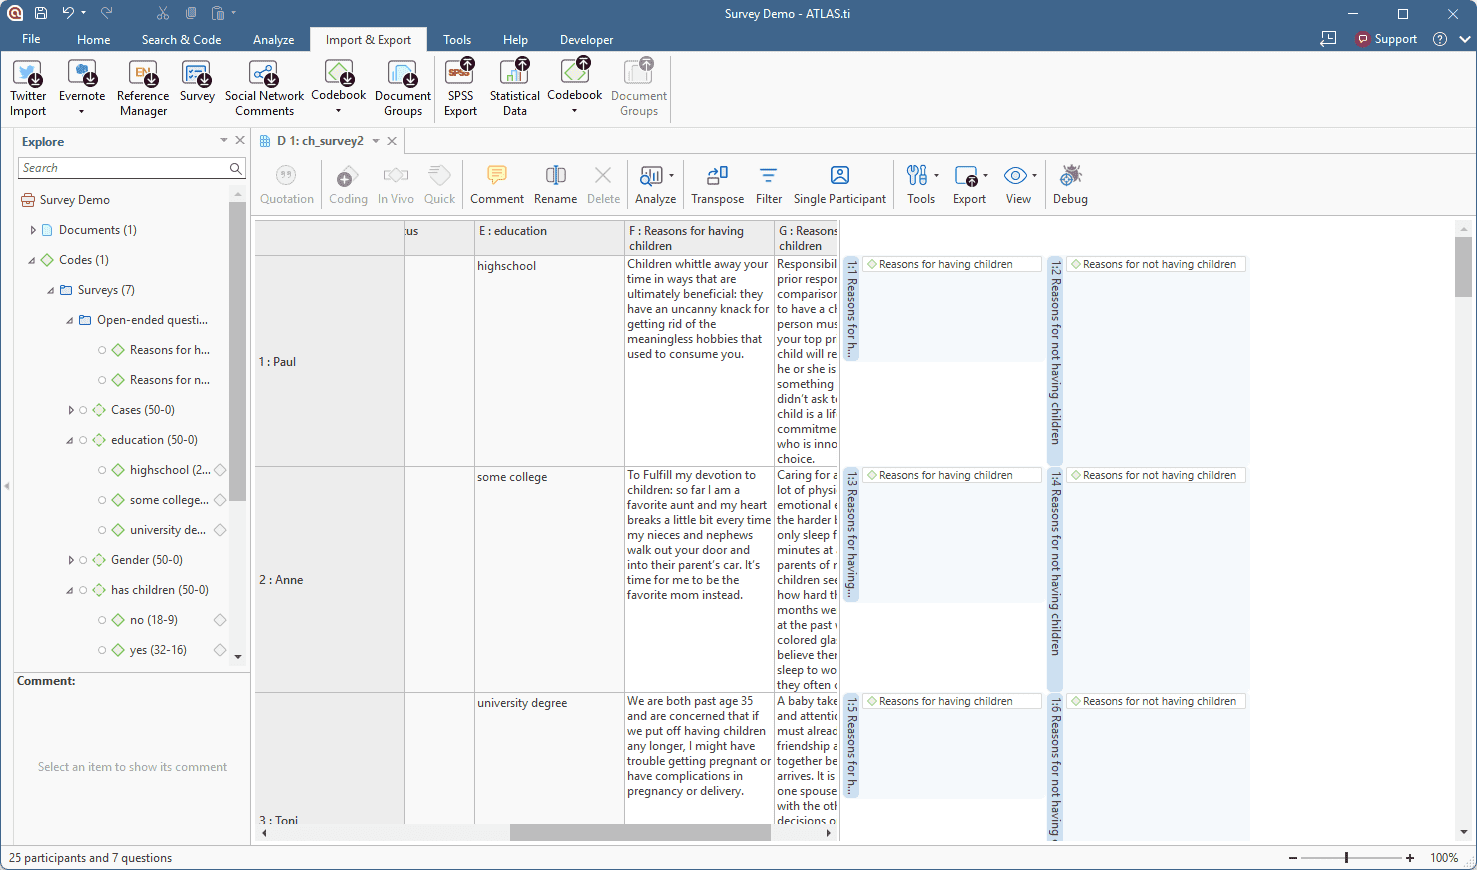Viewport: 1477px width, 870px height.
Task: Transpose the survey table
Action: (717, 185)
